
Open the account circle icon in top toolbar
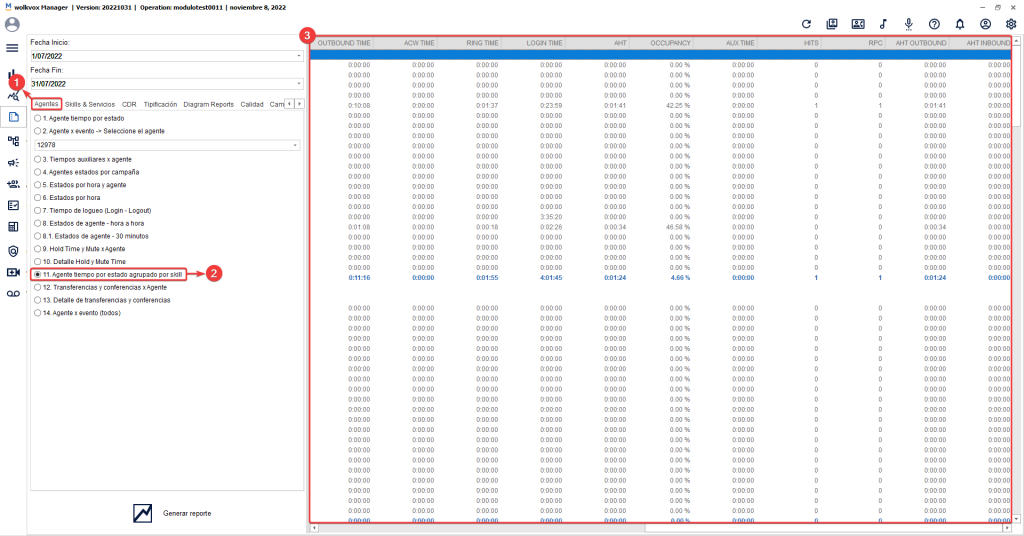coord(985,24)
